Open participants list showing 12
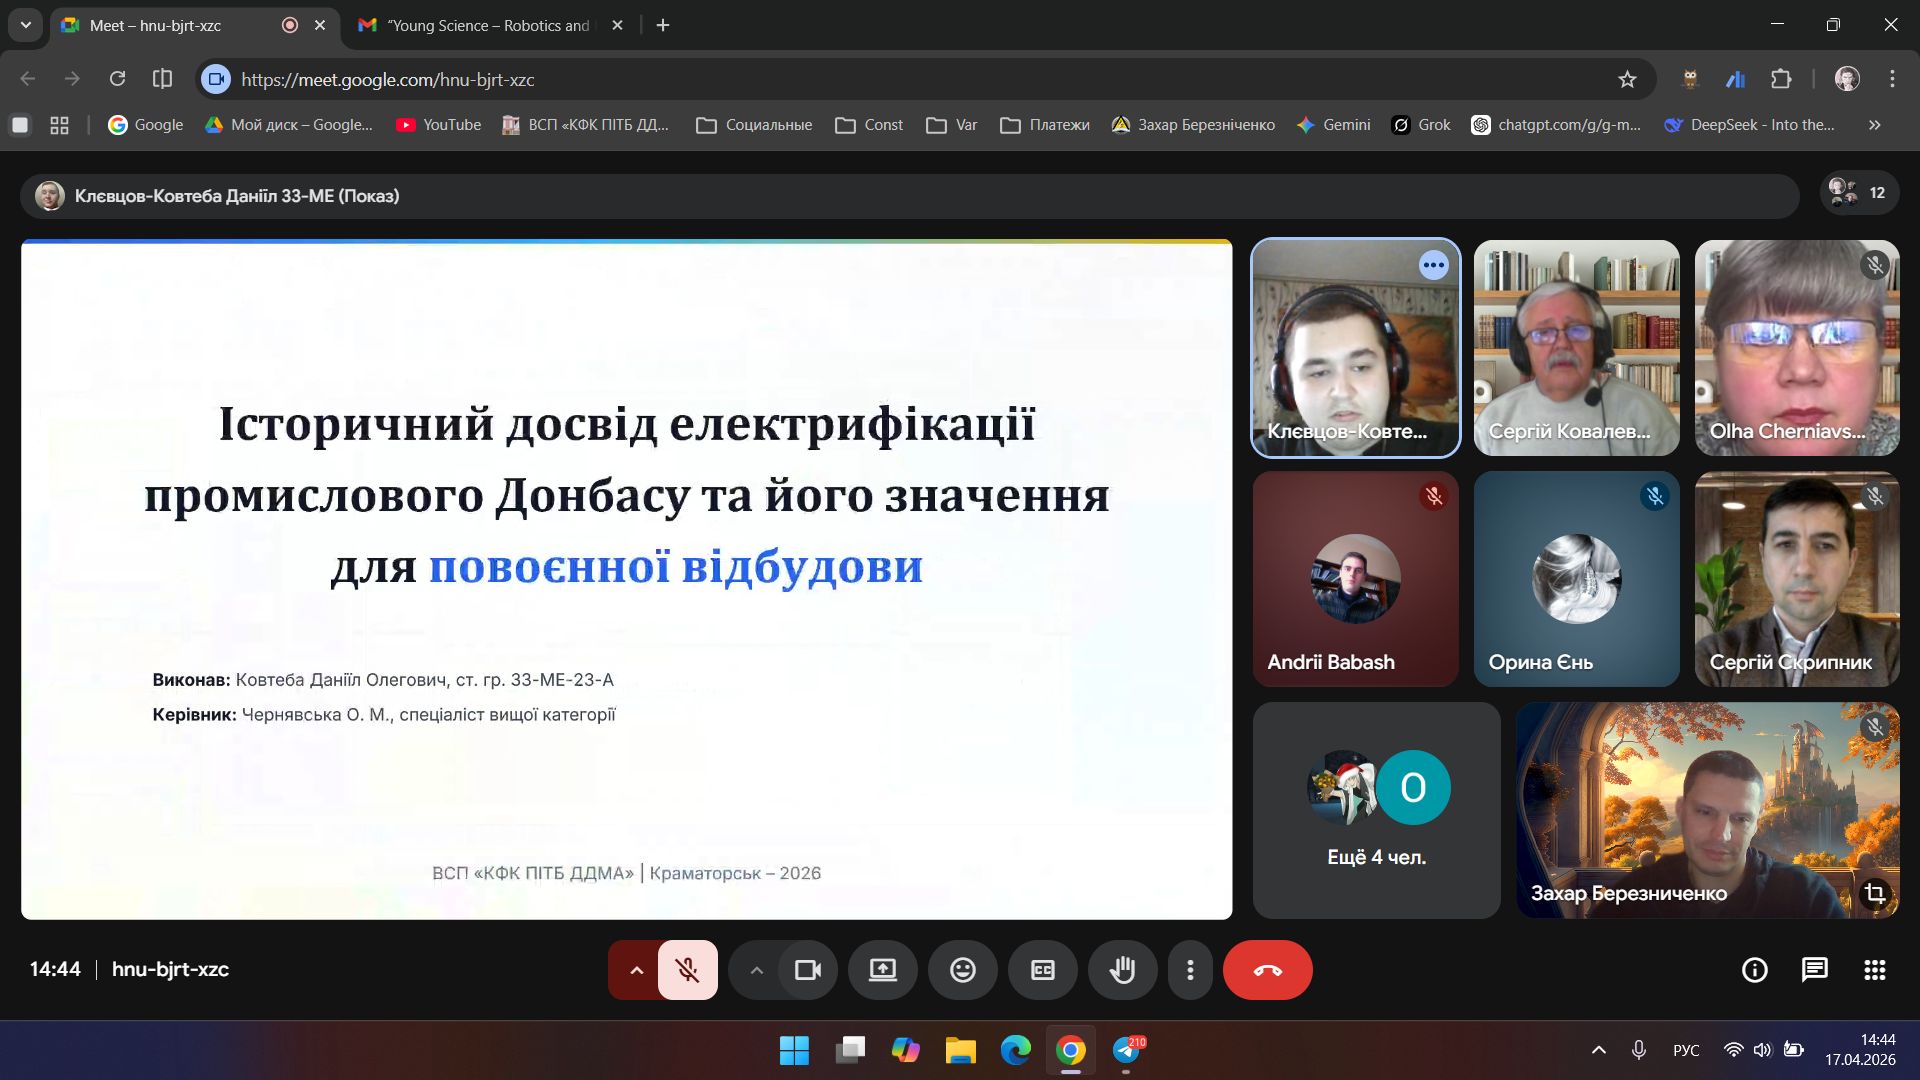1920x1080 pixels. [x=1858, y=193]
